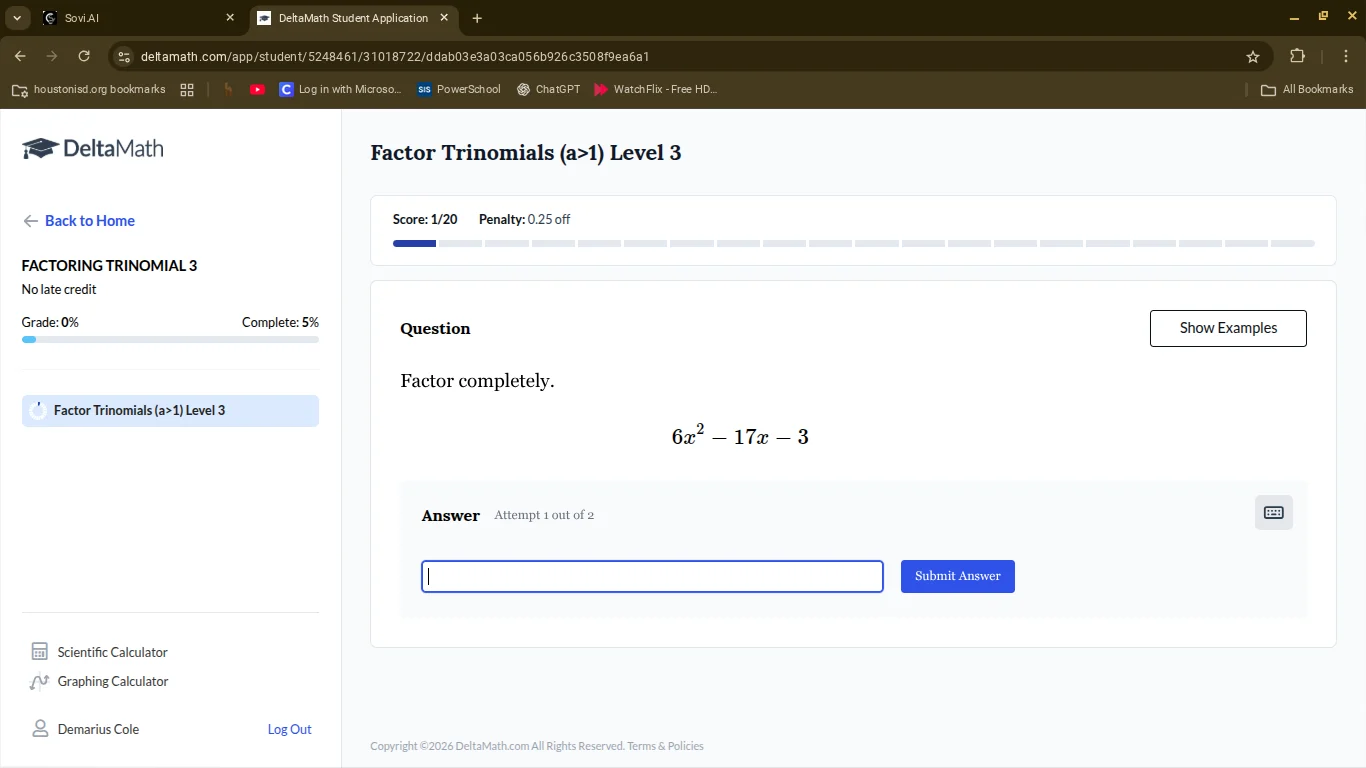Image resolution: width=1366 pixels, height=768 pixels.
Task: Open the Chrome three-dot menu
Action: [1346, 56]
